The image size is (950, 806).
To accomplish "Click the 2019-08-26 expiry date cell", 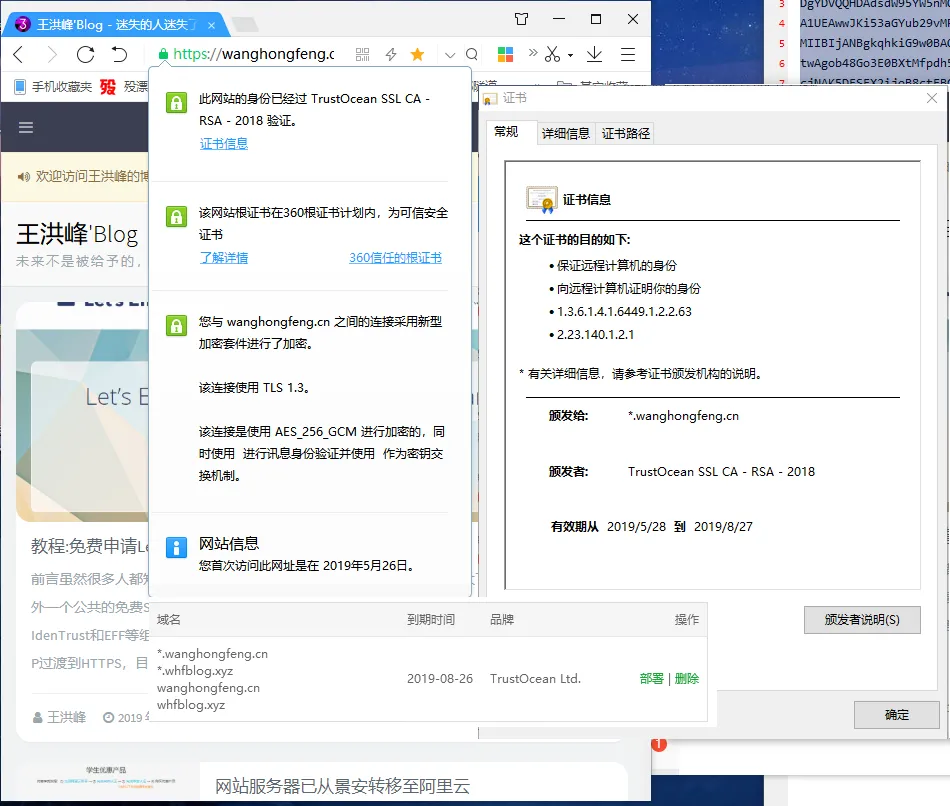I will pyautogui.click(x=440, y=679).
